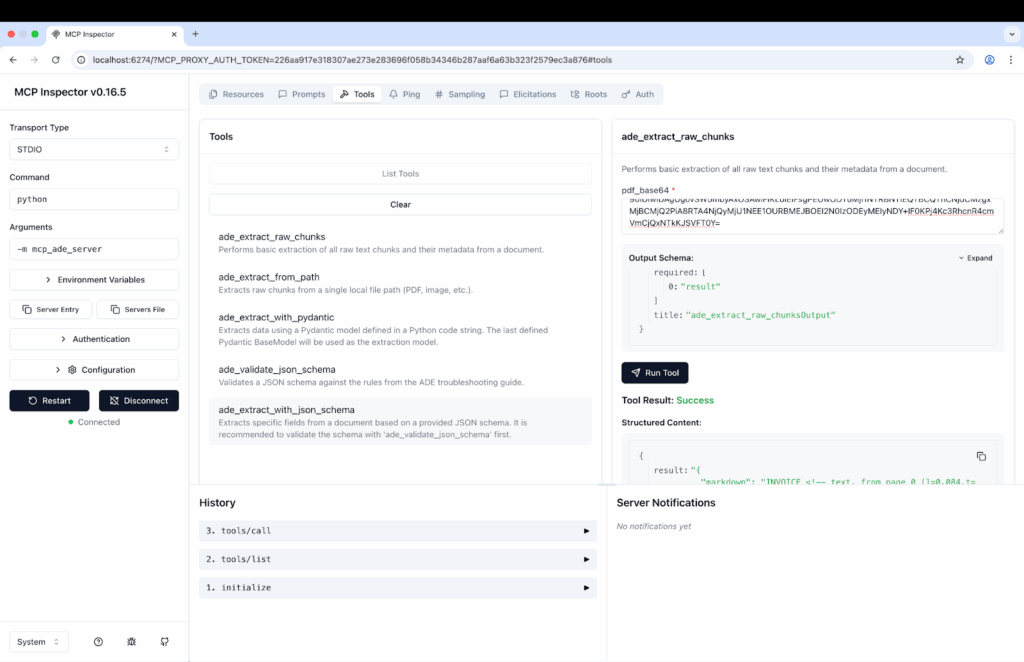Open the System theme selector
This screenshot has height=662, width=1024.
tap(39, 642)
